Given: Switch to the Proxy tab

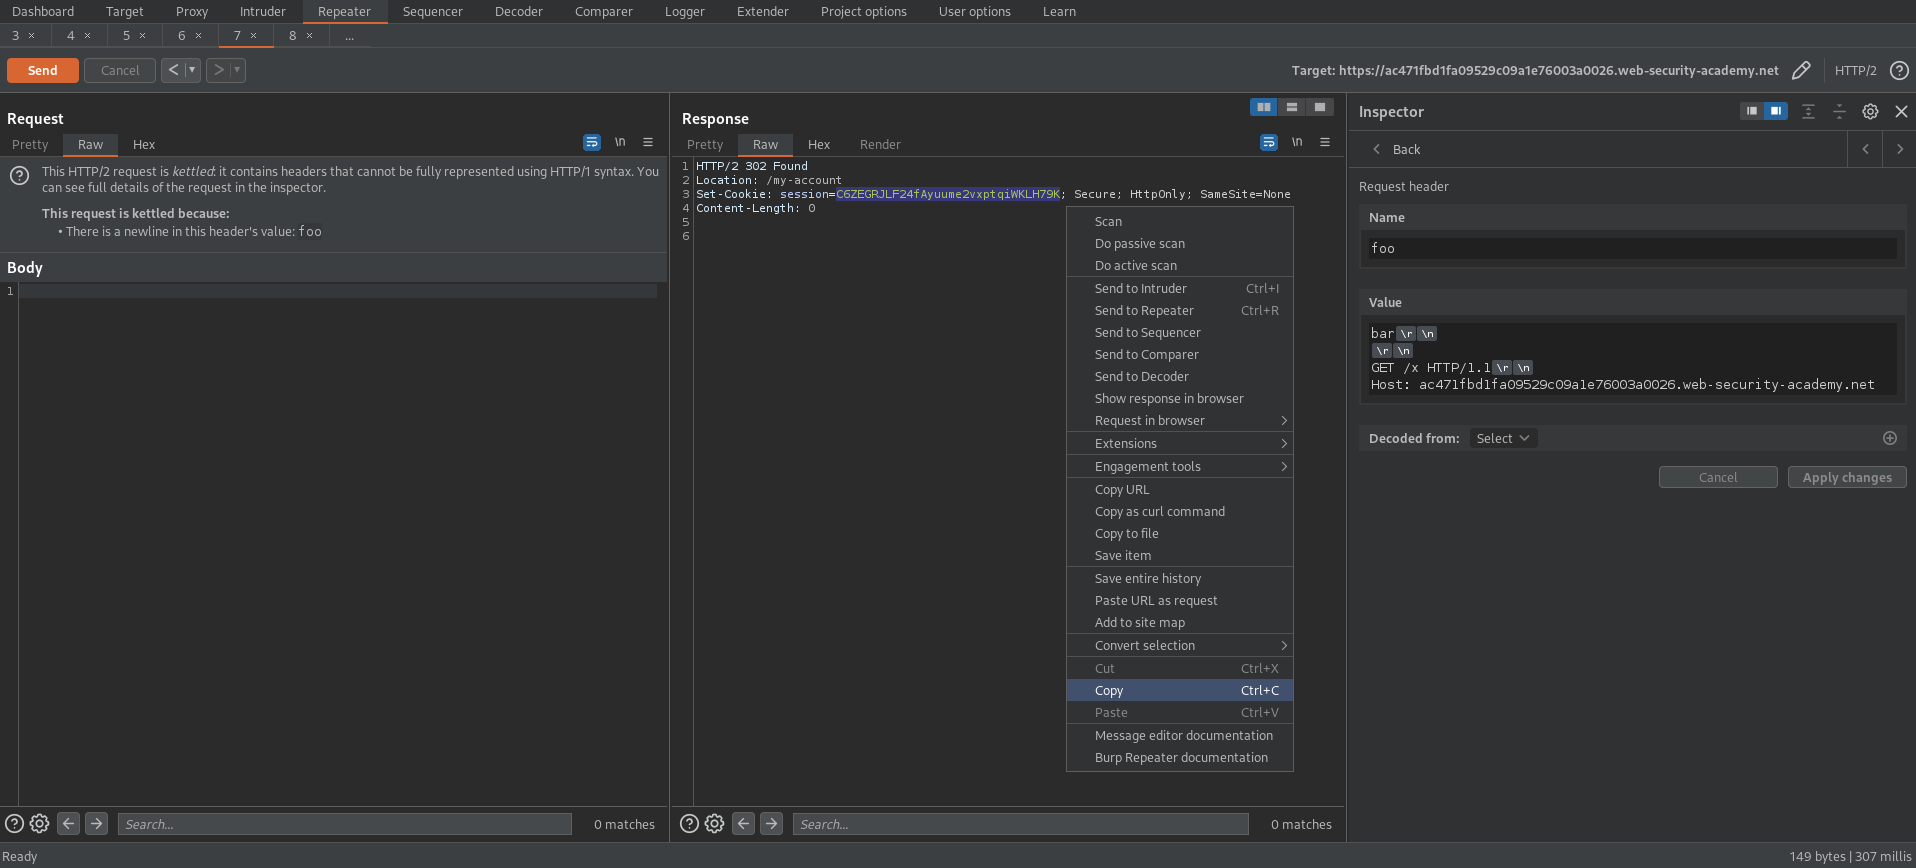Looking at the screenshot, I should [x=192, y=11].
